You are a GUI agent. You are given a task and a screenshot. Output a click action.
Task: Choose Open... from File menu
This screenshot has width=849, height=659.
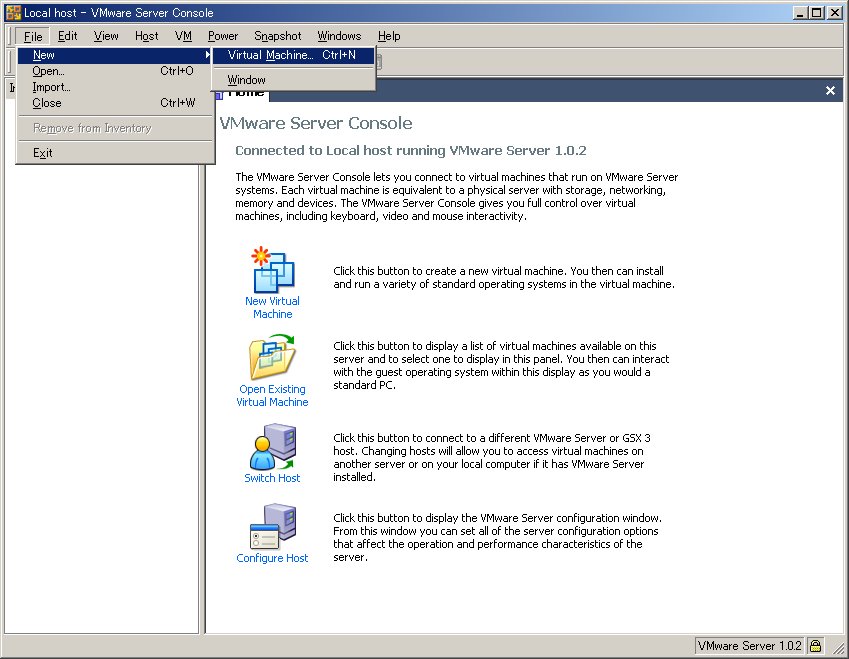click(114, 71)
